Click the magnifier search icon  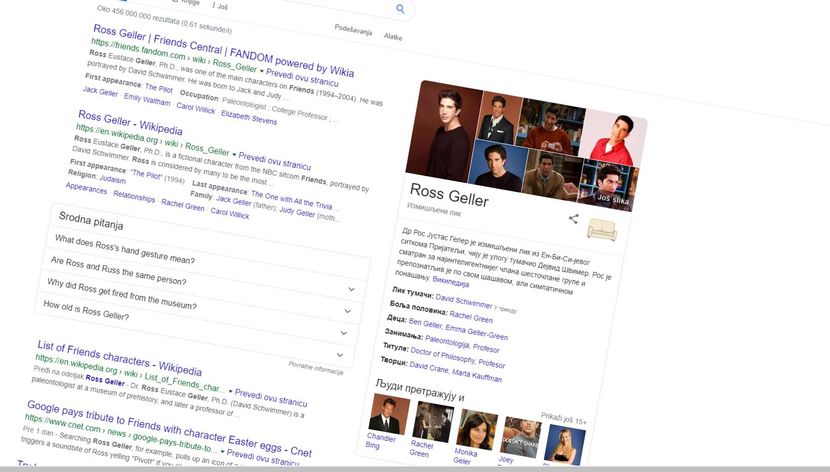click(400, 9)
